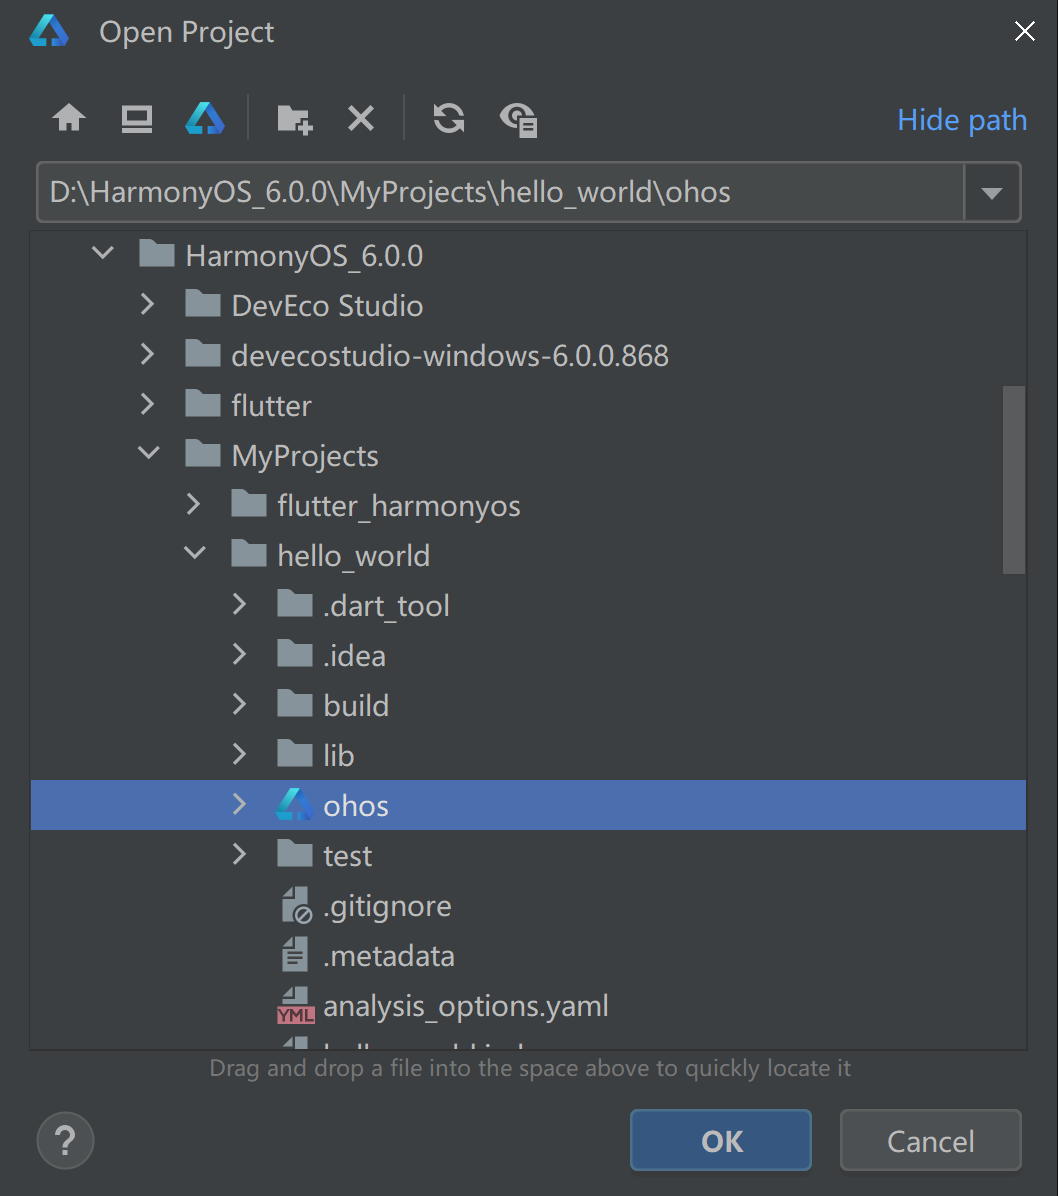Expand the .dart_tool folder

240,604
